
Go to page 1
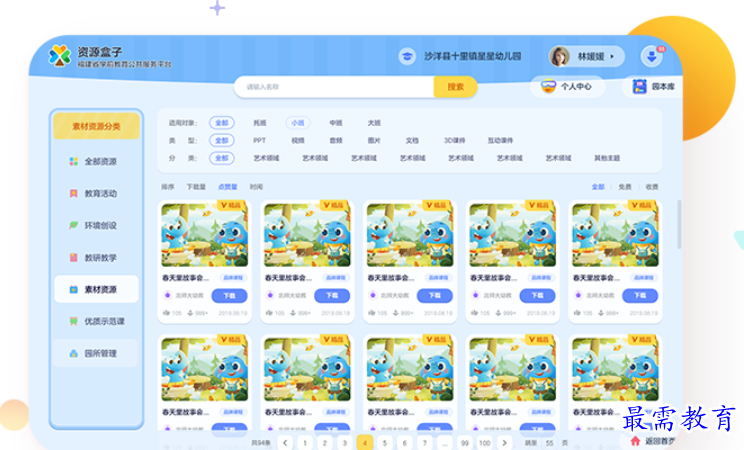(305, 442)
